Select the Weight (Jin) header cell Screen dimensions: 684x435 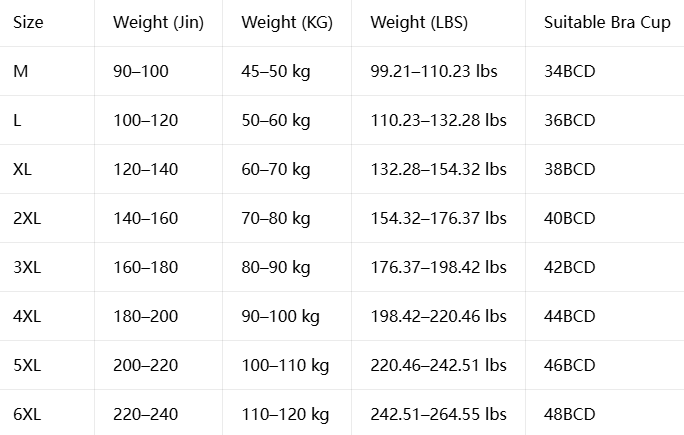tap(158, 22)
